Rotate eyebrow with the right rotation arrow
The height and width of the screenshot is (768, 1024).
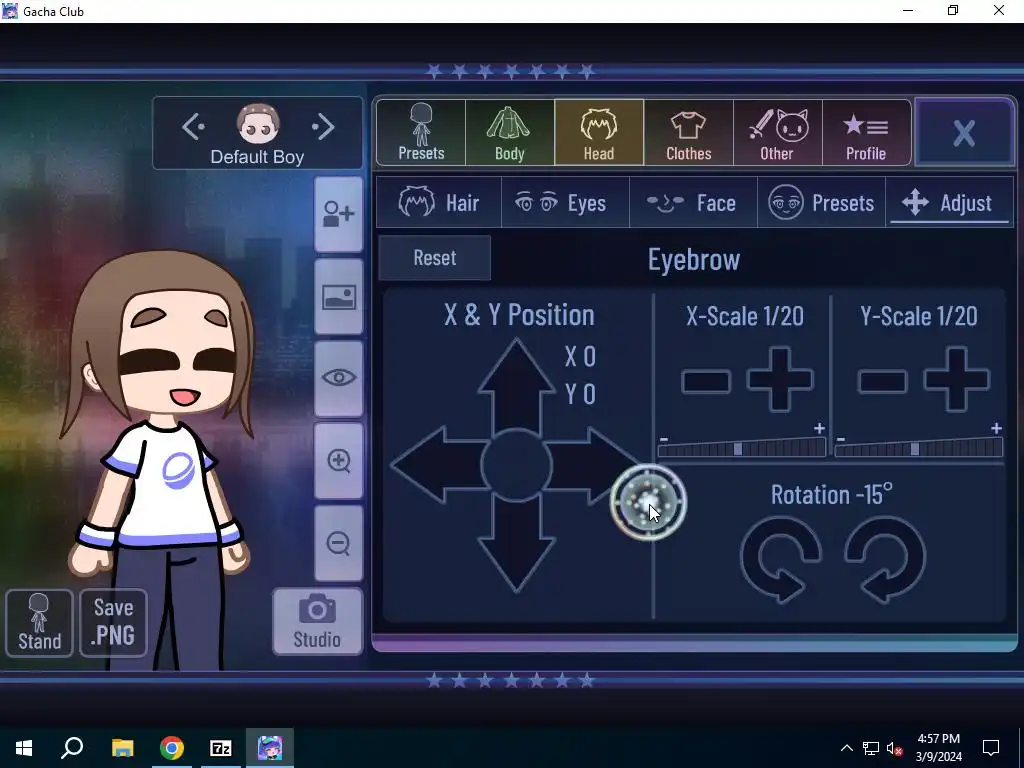885,559
